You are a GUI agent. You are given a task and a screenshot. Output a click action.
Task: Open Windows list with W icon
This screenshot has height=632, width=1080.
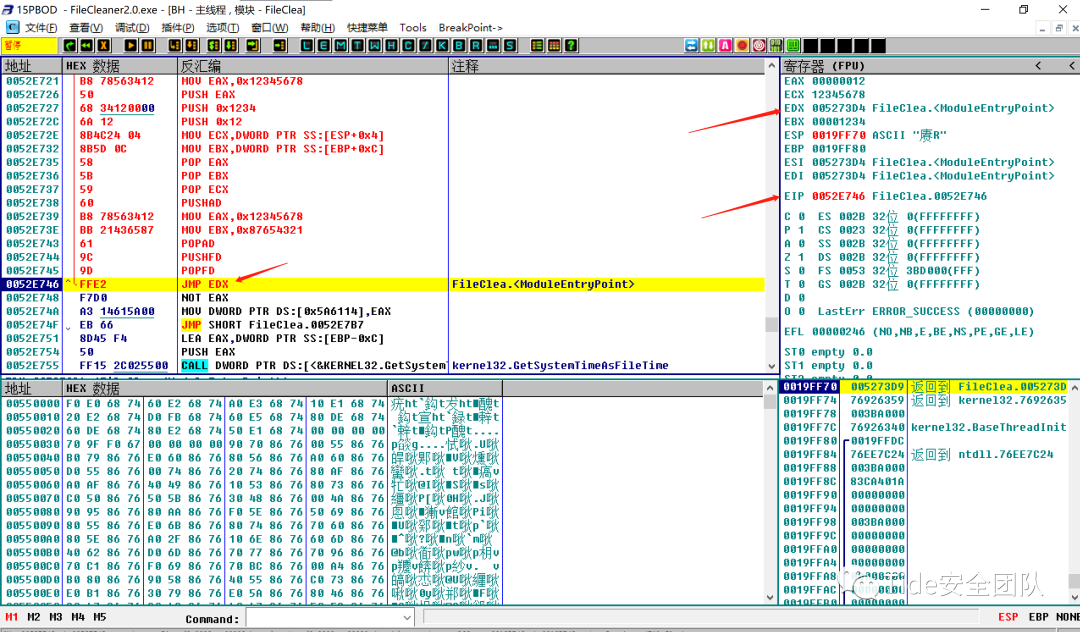coord(374,45)
